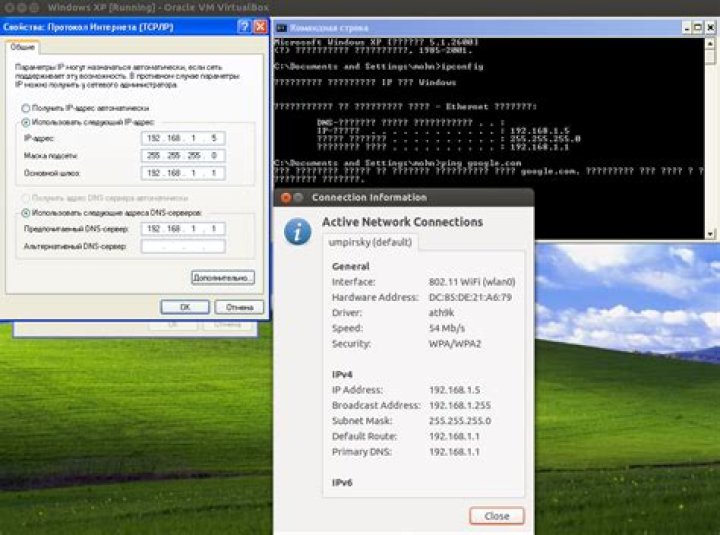Click the broadcast address 192.168.1.255
The height and width of the screenshot is (535, 720).
[460, 405]
